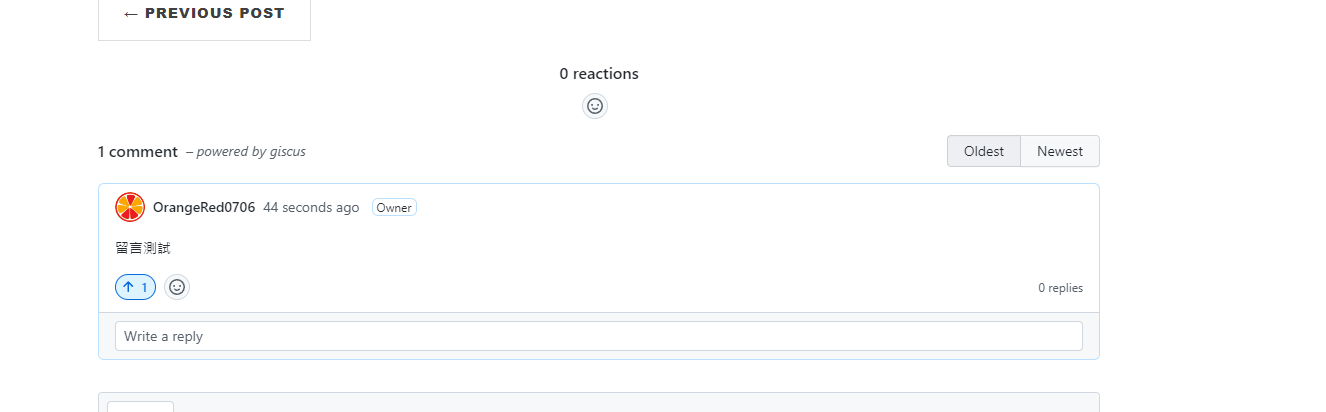Viewport: 1326px width, 412px height.
Task: Upvote the comment by OrangeRed0706
Action: tap(135, 287)
